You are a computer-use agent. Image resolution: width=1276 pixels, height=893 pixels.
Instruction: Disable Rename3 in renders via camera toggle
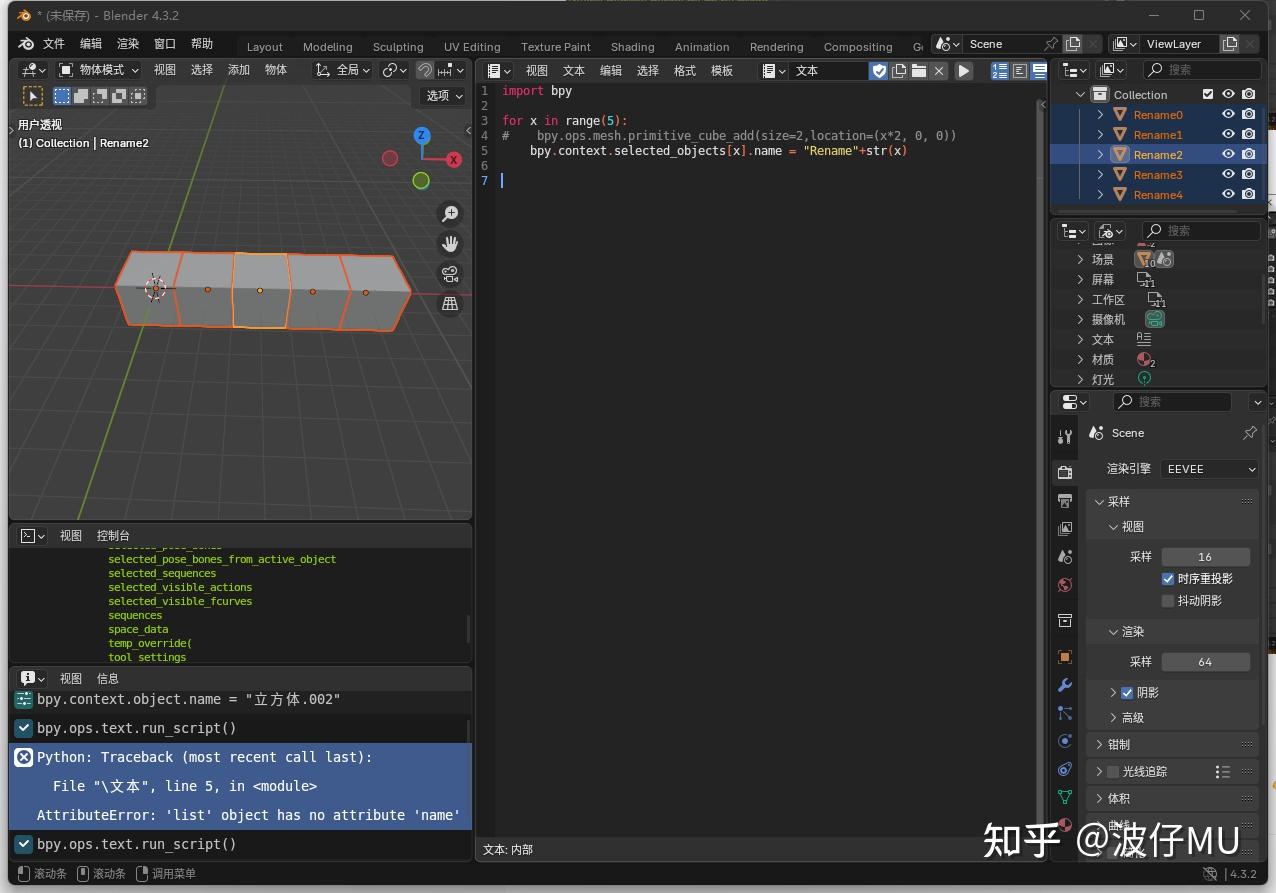tap(1249, 174)
